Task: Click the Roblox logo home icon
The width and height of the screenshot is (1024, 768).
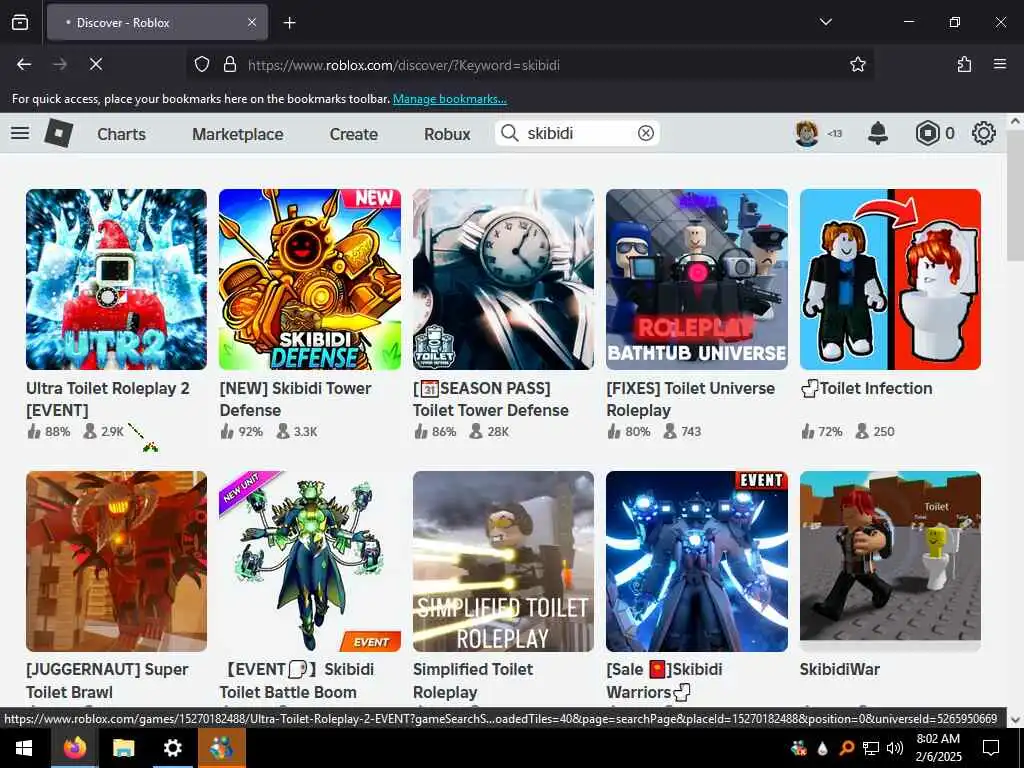Action: point(59,133)
